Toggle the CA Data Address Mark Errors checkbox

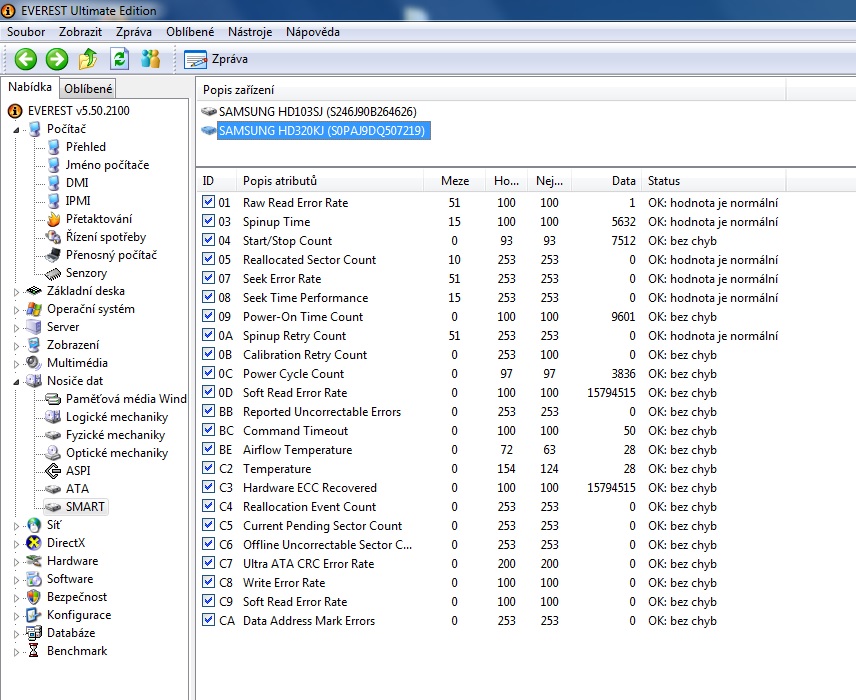tap(208, 620)
